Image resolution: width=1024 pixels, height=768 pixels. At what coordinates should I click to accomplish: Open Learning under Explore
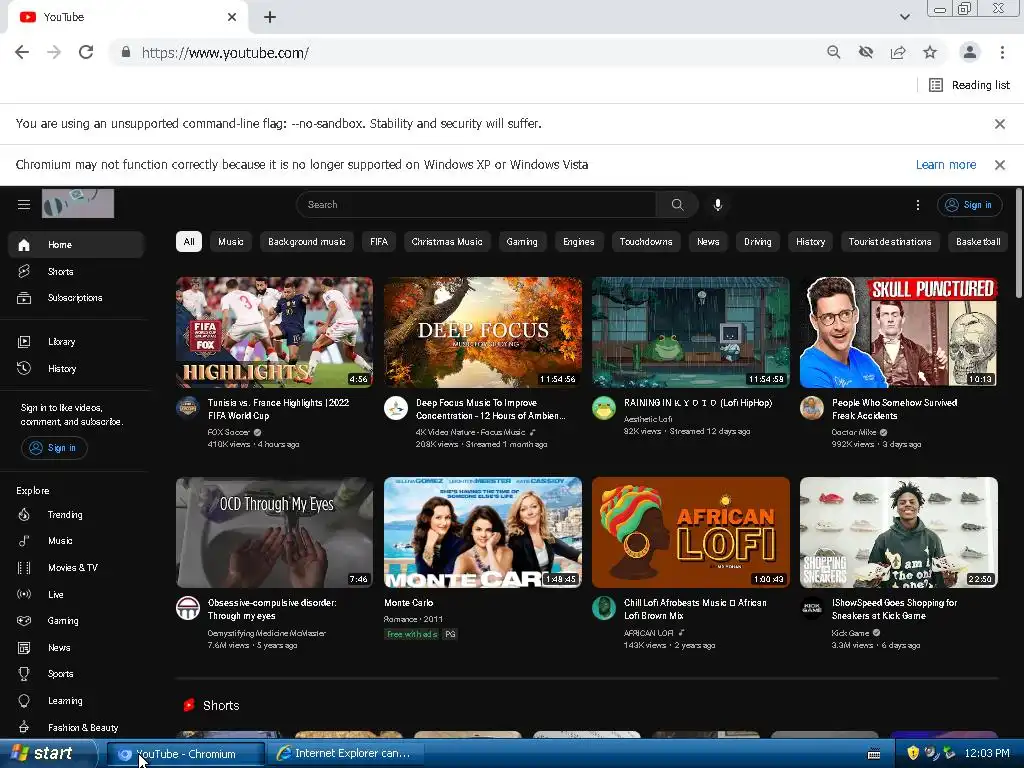click(x=76, y=700)
